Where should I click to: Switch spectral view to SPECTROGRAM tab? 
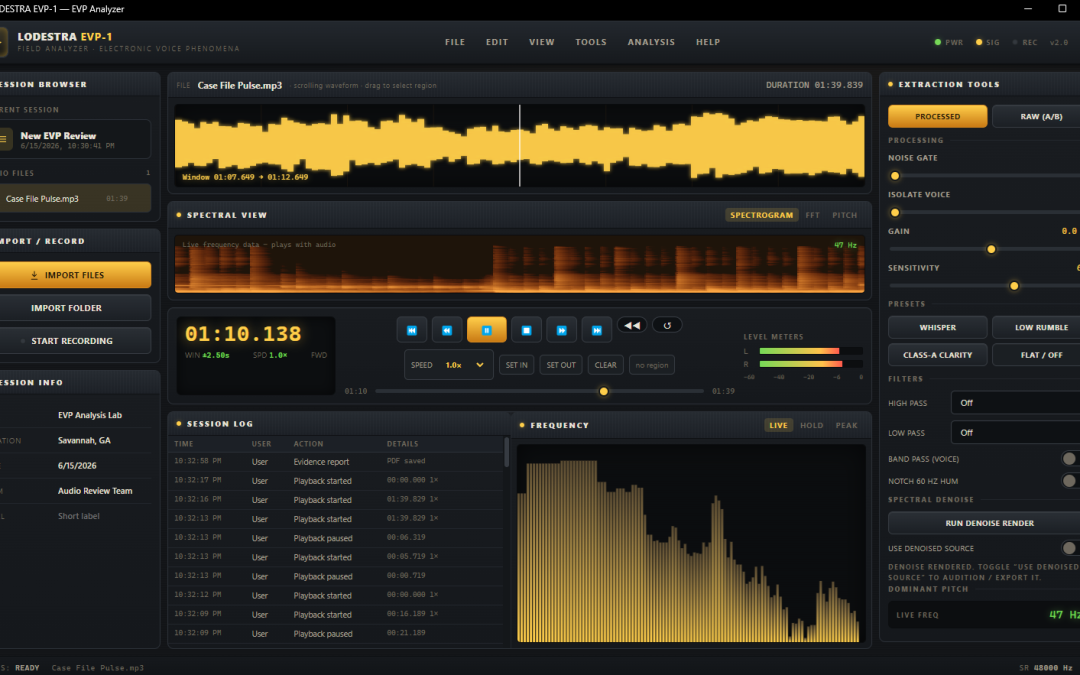point(761,215)
